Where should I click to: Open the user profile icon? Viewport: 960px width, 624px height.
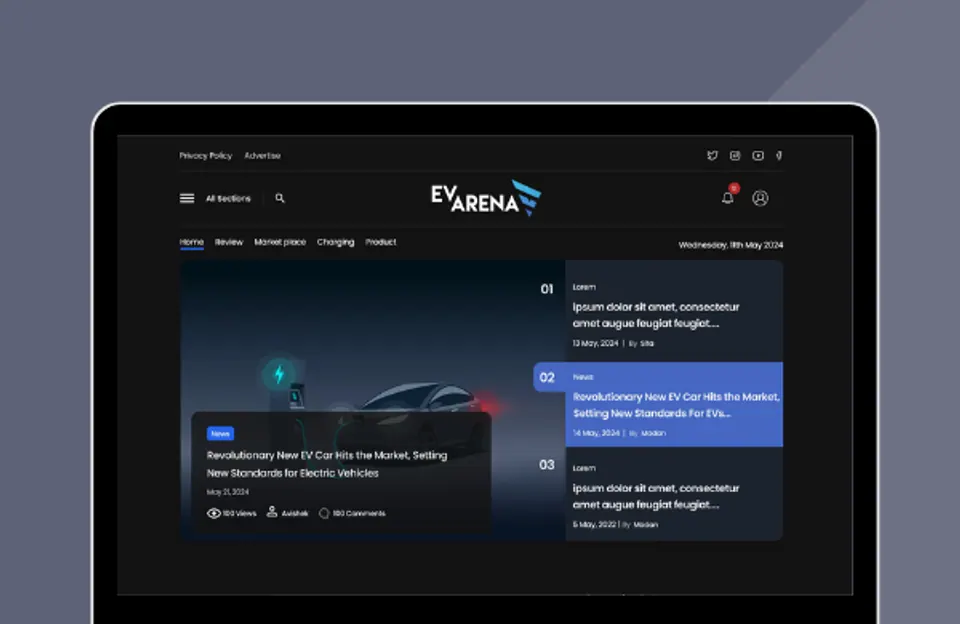pos(760,198)
